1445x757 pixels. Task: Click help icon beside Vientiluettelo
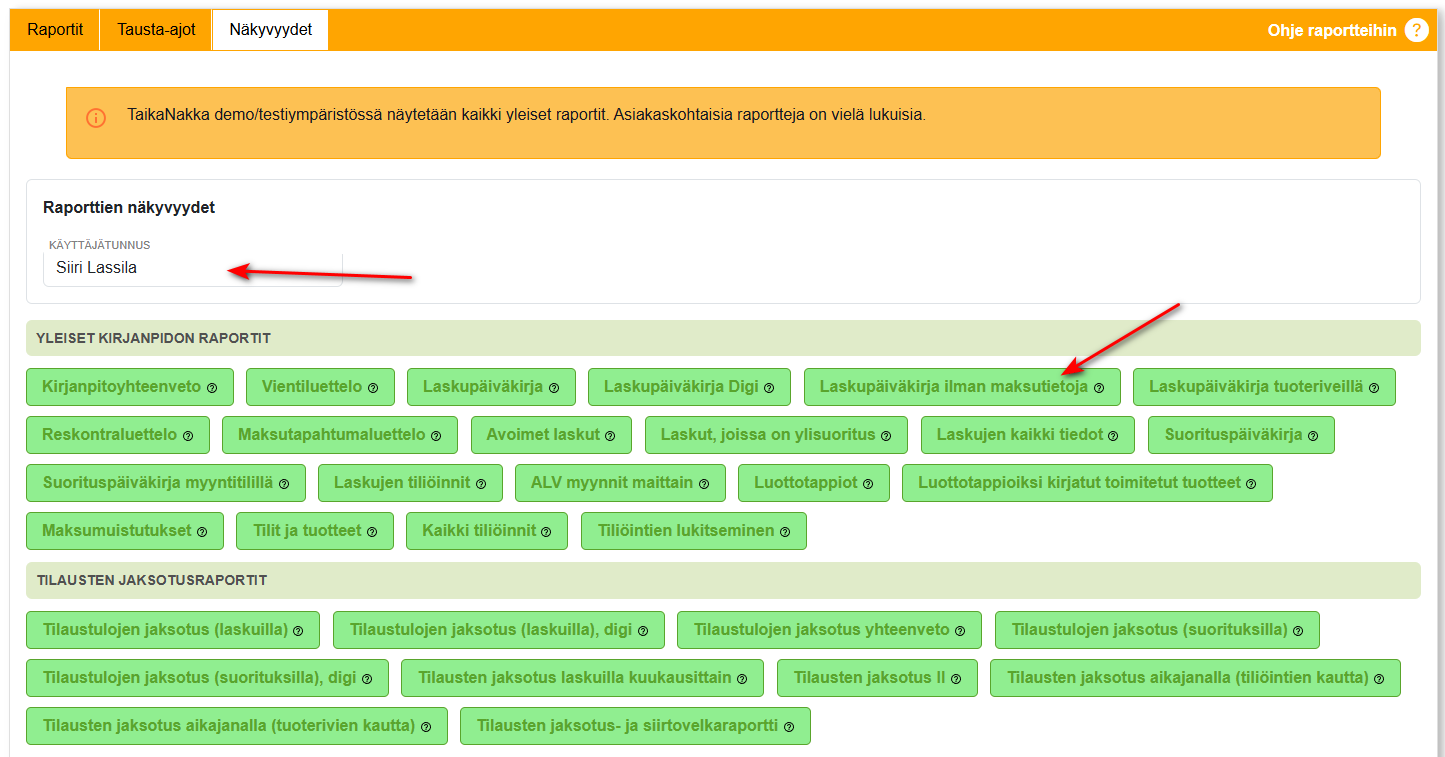(373, 388)
